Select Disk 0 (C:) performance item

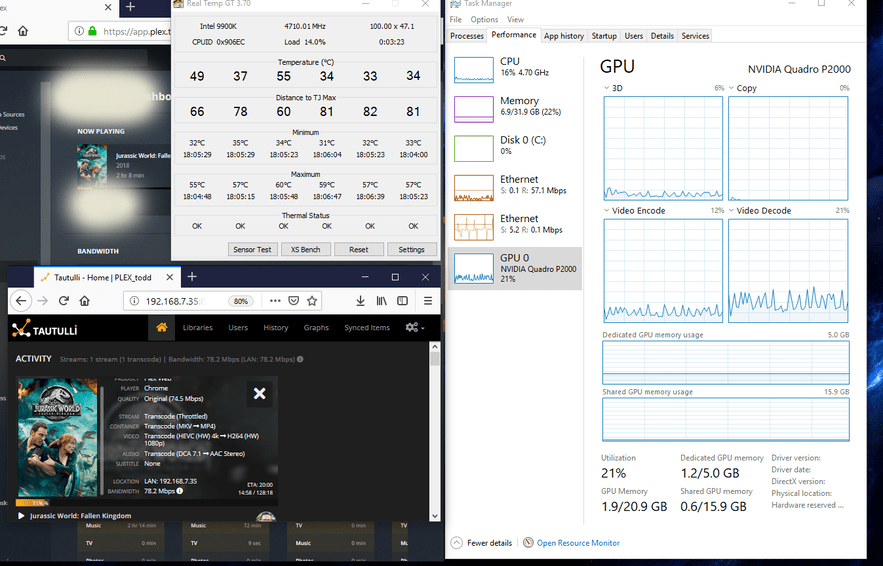[x=515, y=148]
